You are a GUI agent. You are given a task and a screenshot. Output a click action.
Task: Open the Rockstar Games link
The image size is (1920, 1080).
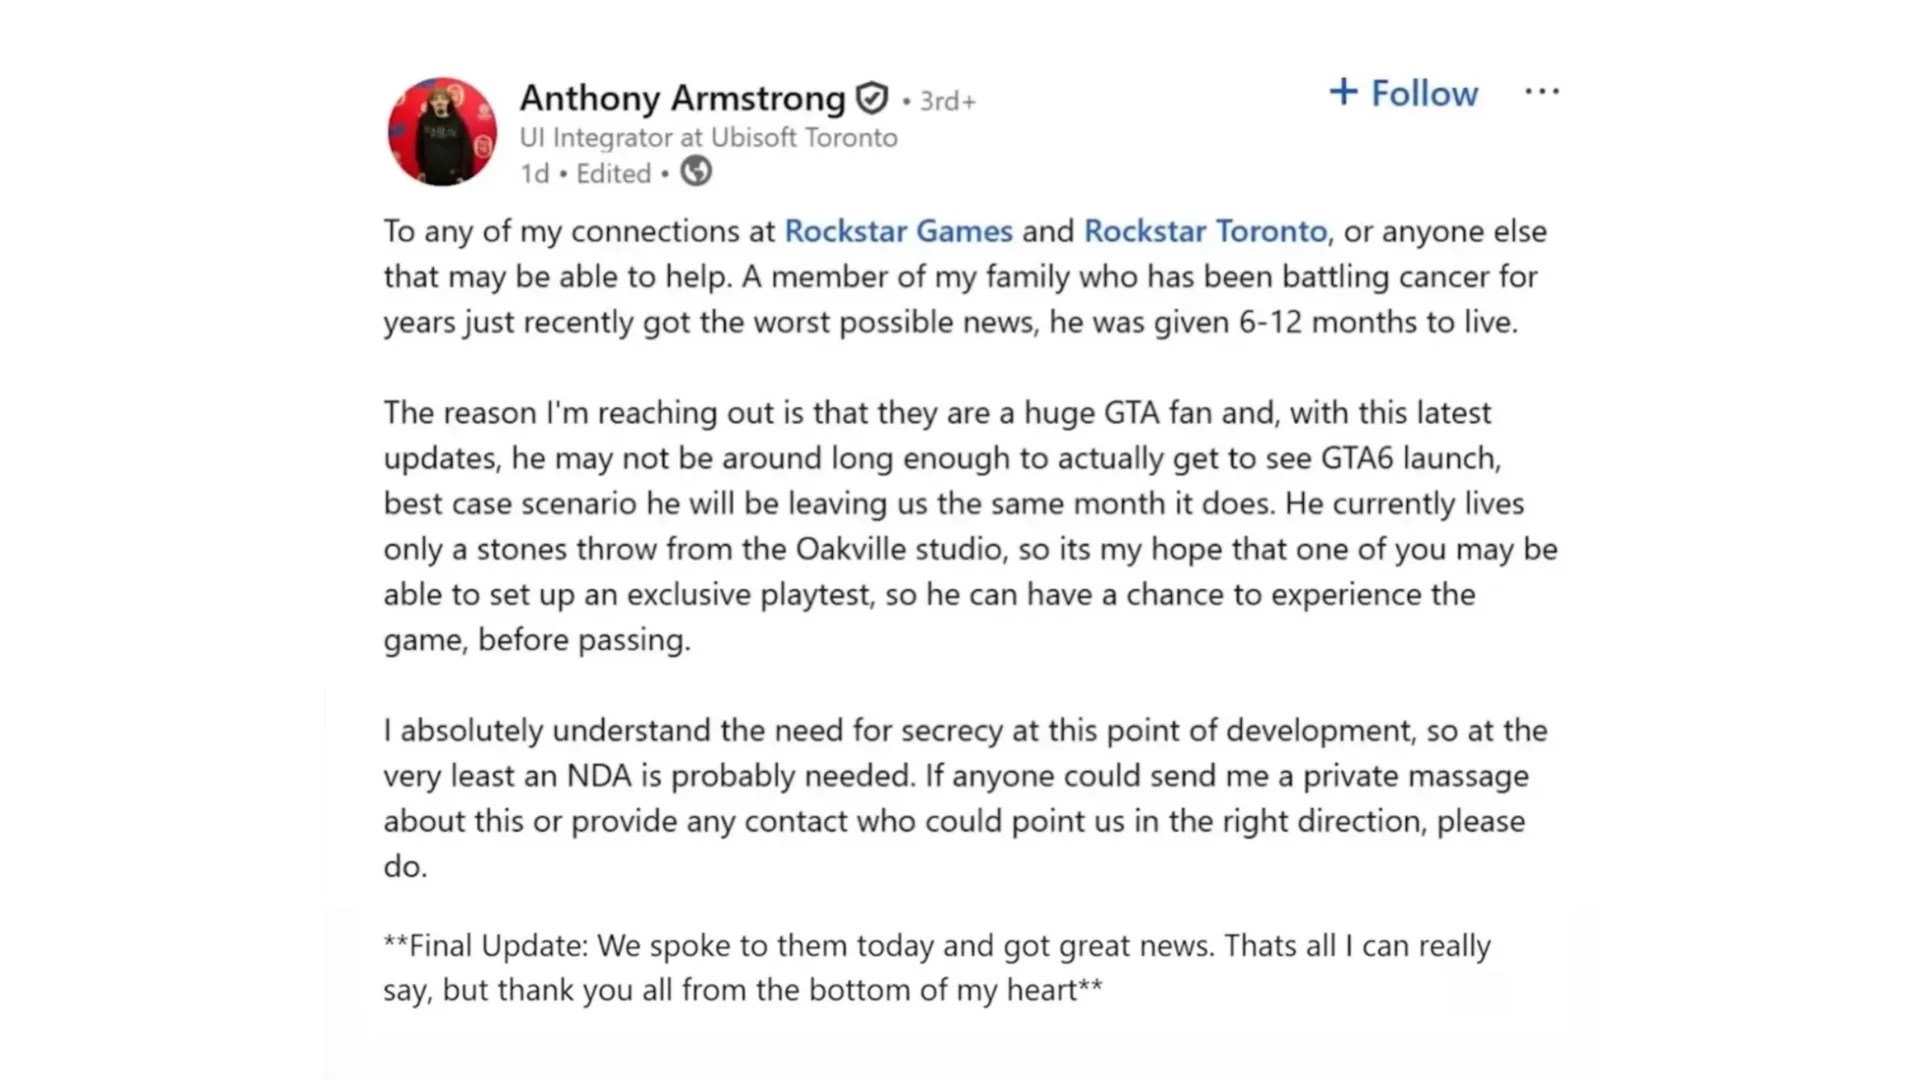[x=897, y=231]
